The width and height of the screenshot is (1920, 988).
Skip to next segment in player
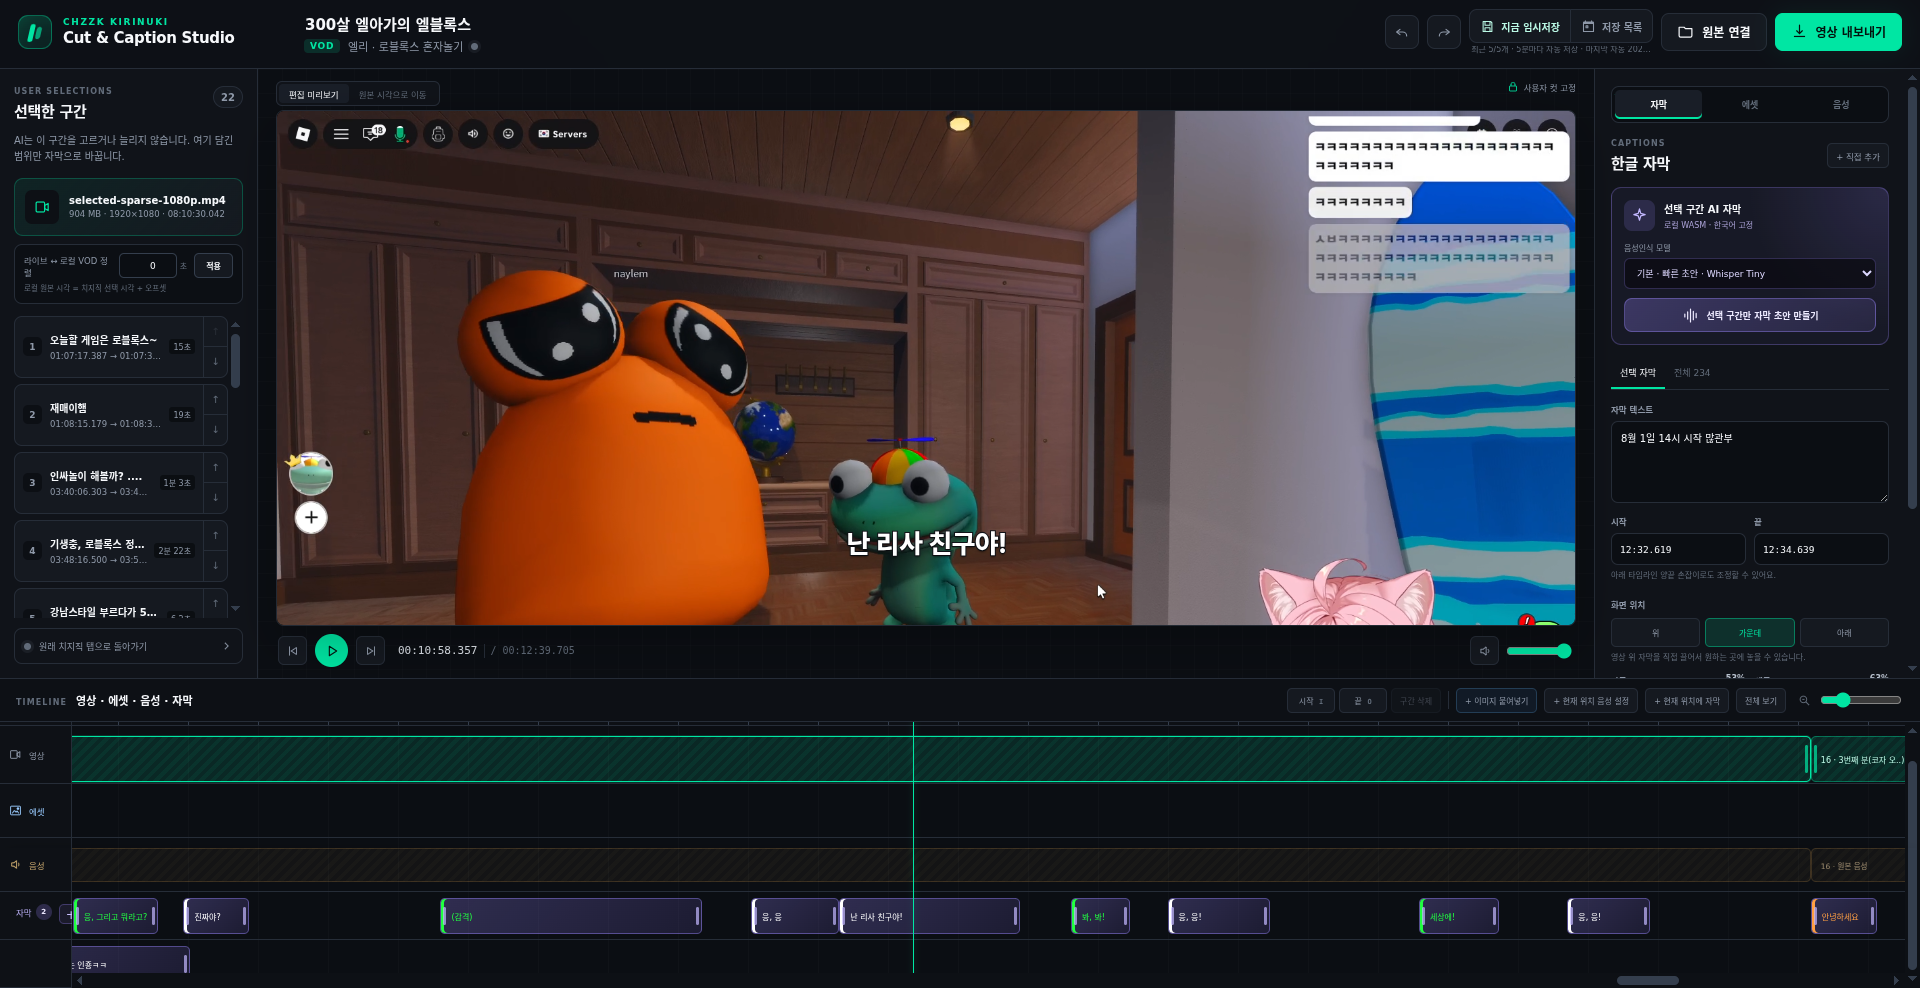pyautogui.click(x=370, y=650)
